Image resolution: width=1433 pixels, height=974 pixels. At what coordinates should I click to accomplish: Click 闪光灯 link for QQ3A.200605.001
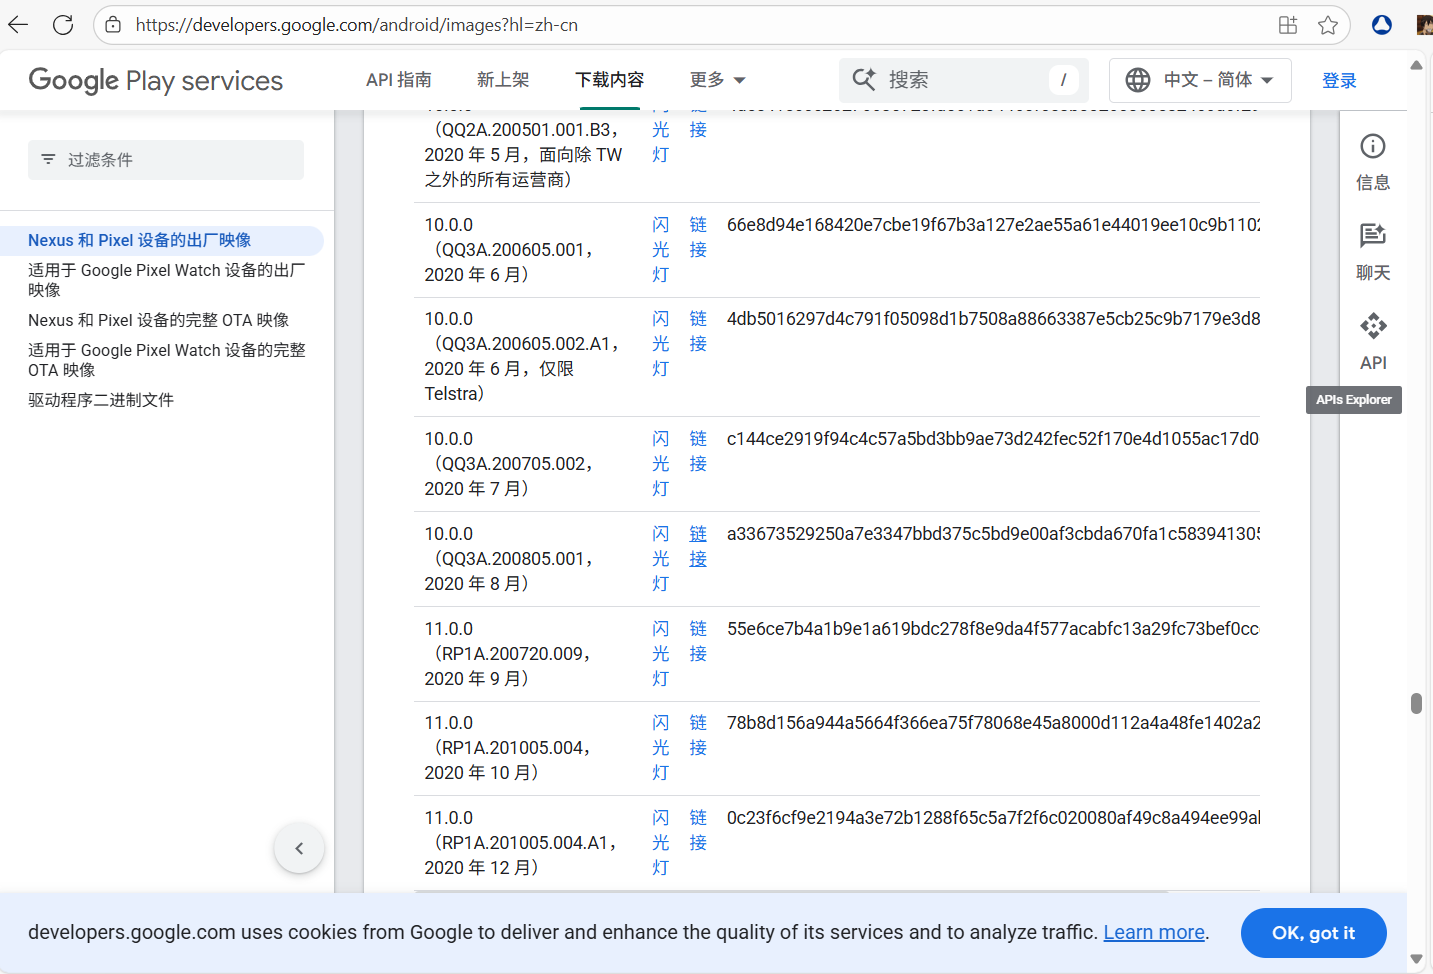[660, 250]
